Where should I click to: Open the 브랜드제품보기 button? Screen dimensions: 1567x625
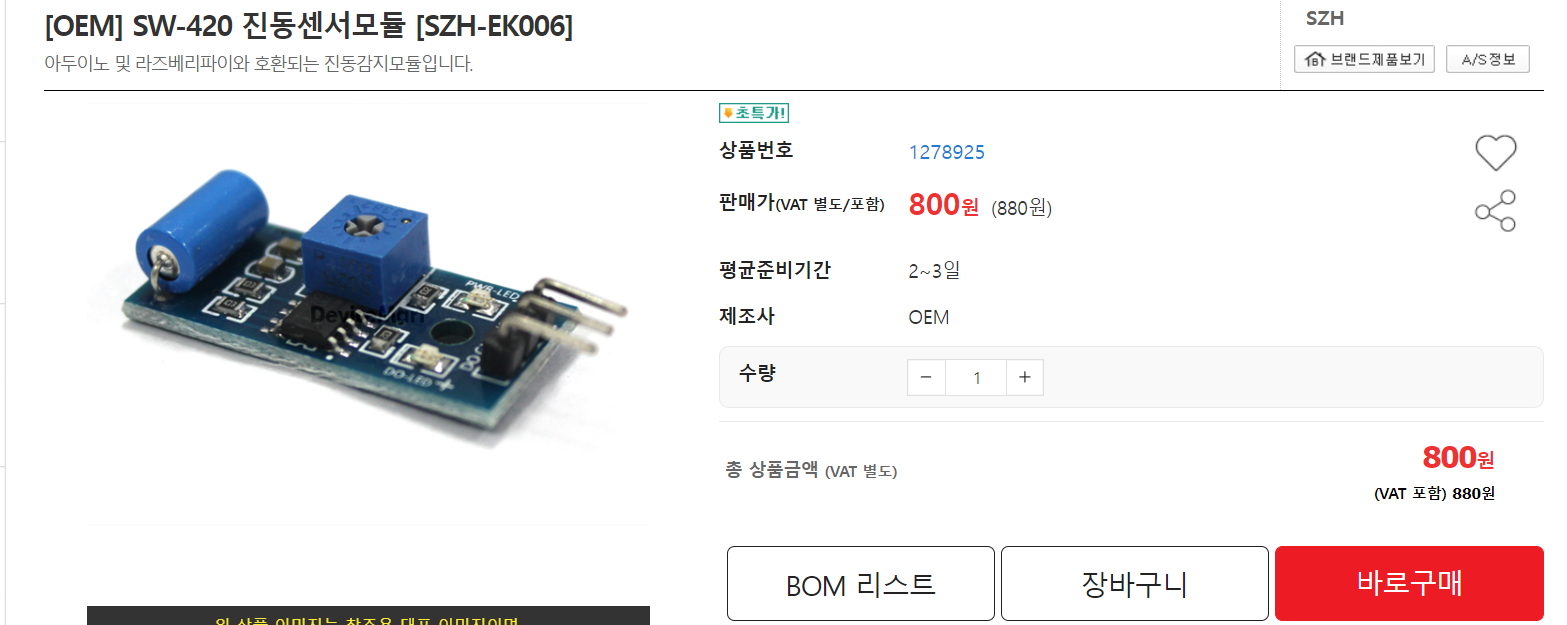[x=1364, y=60]
